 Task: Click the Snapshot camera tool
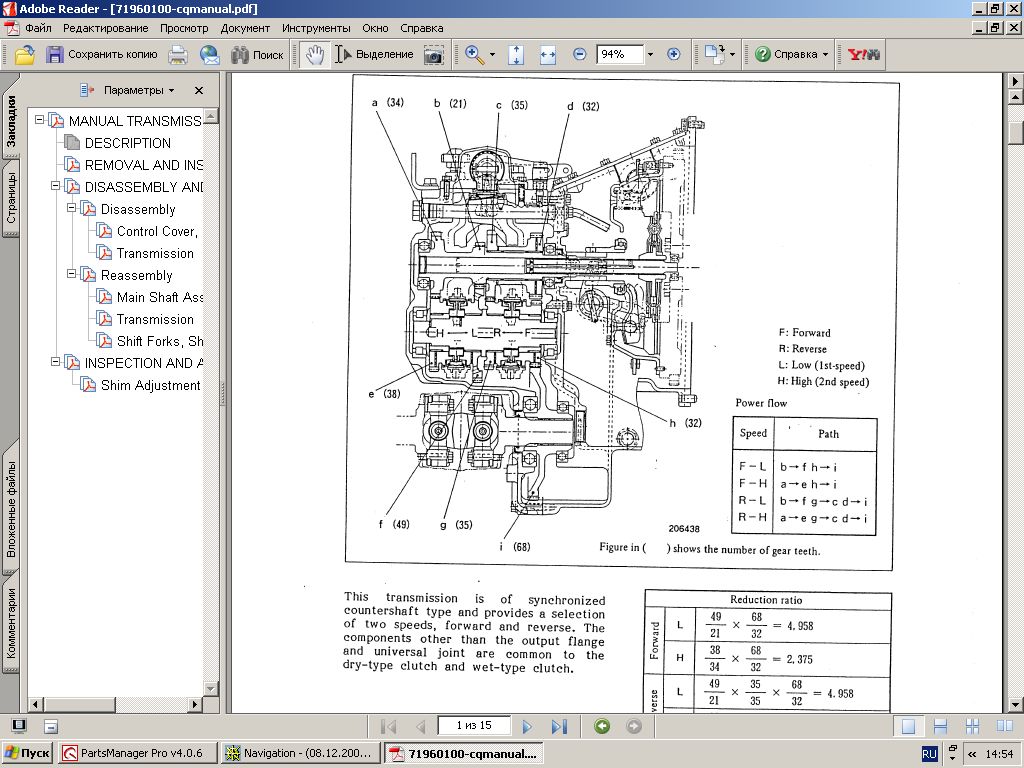click(433, 55)
